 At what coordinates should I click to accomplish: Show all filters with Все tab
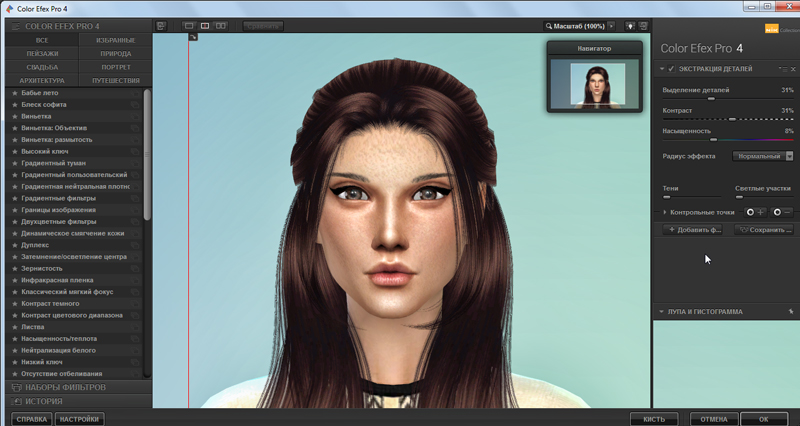tap(42, 40)
